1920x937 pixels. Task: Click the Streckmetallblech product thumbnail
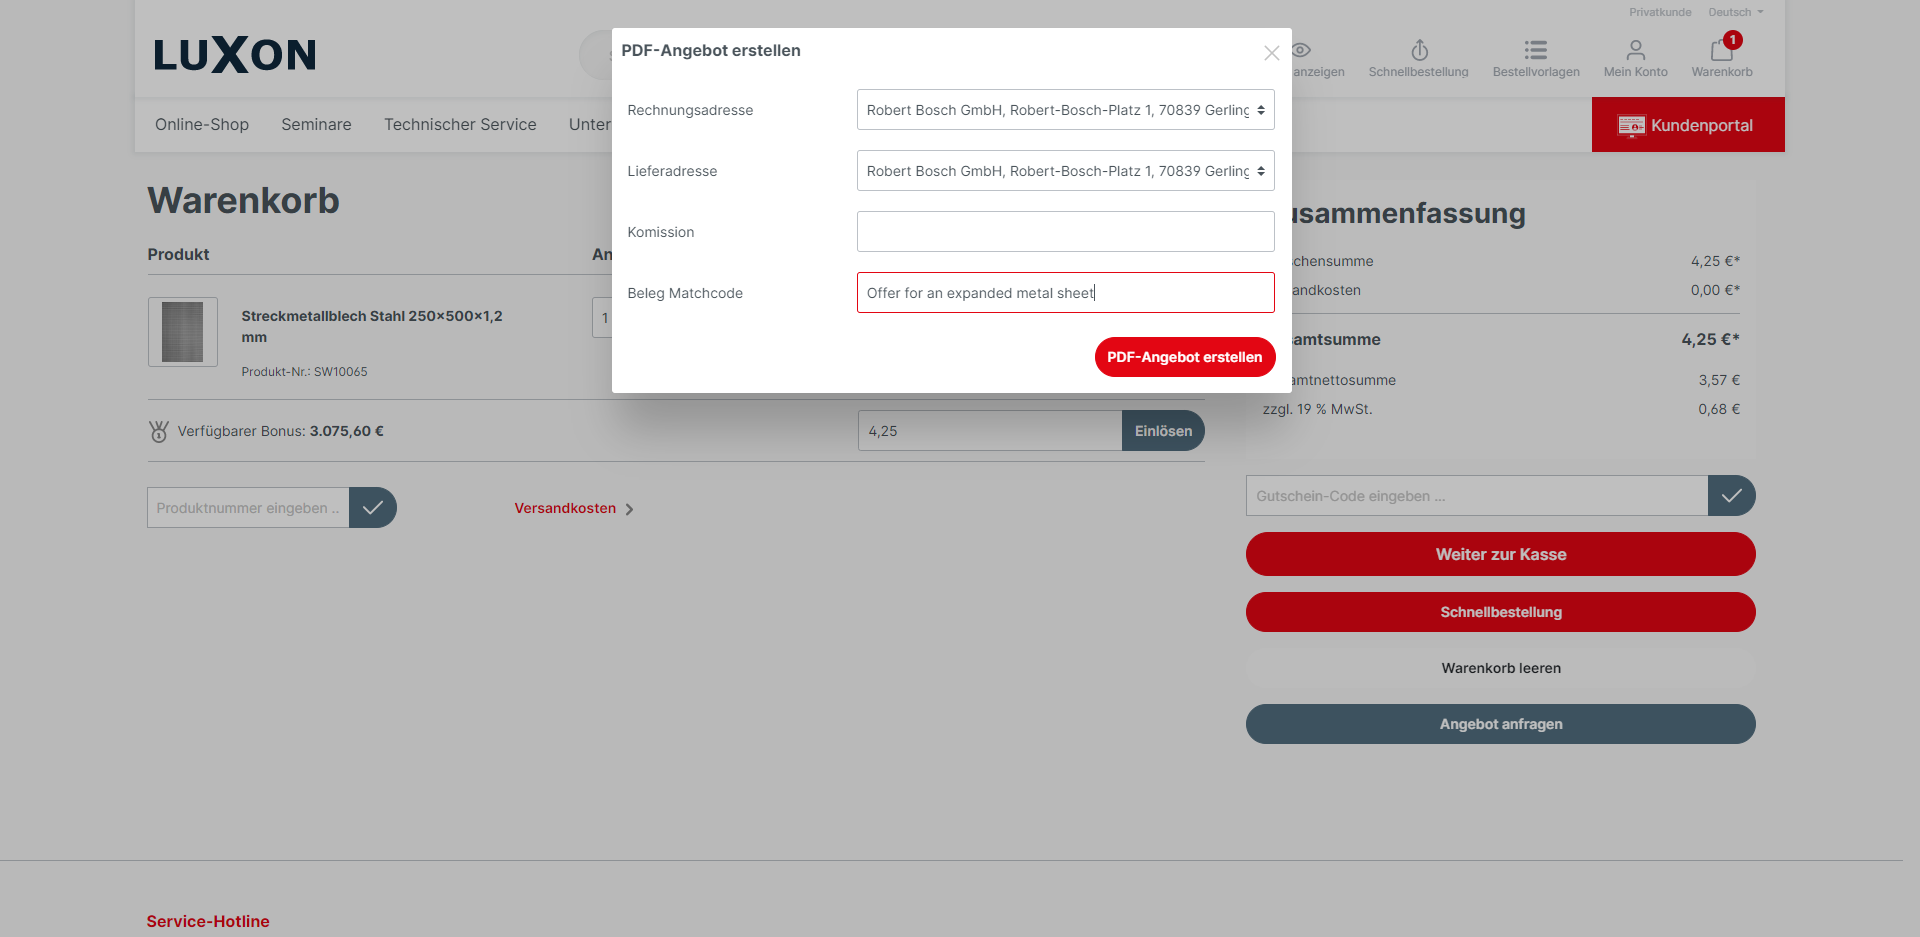coord(183,332)
